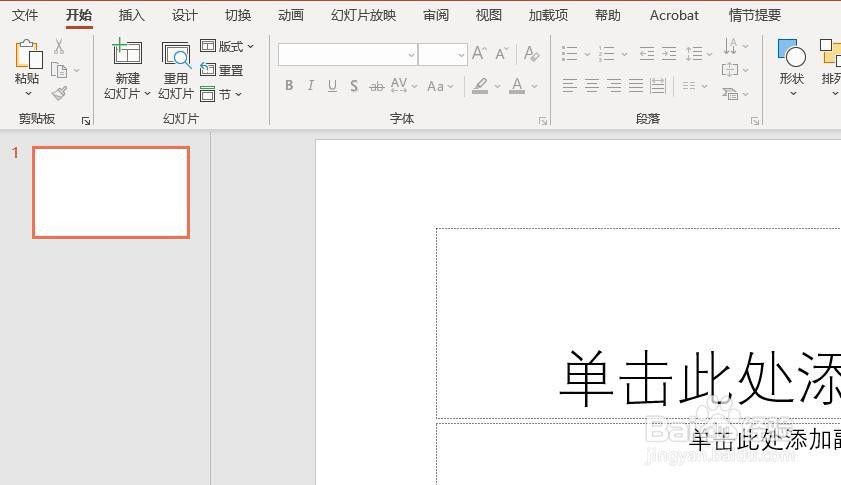Switch to the 视图 View tab
The height and width of the screenshot is (485, 841).
coord(489,15)
